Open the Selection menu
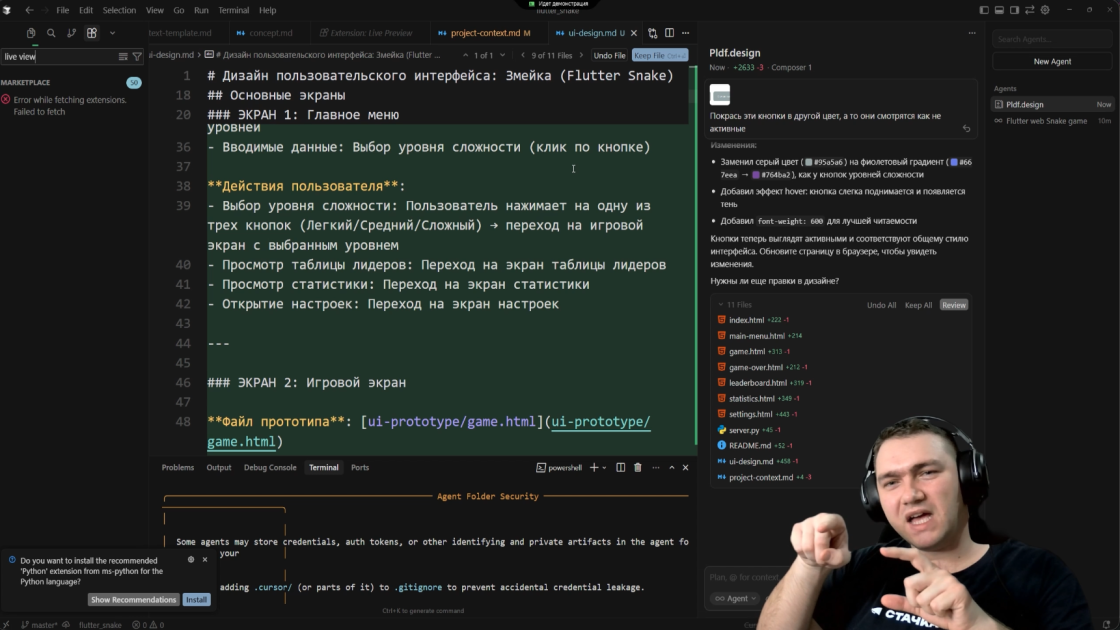The height and width of the screenshot is (630, 1120). [119, 10]
